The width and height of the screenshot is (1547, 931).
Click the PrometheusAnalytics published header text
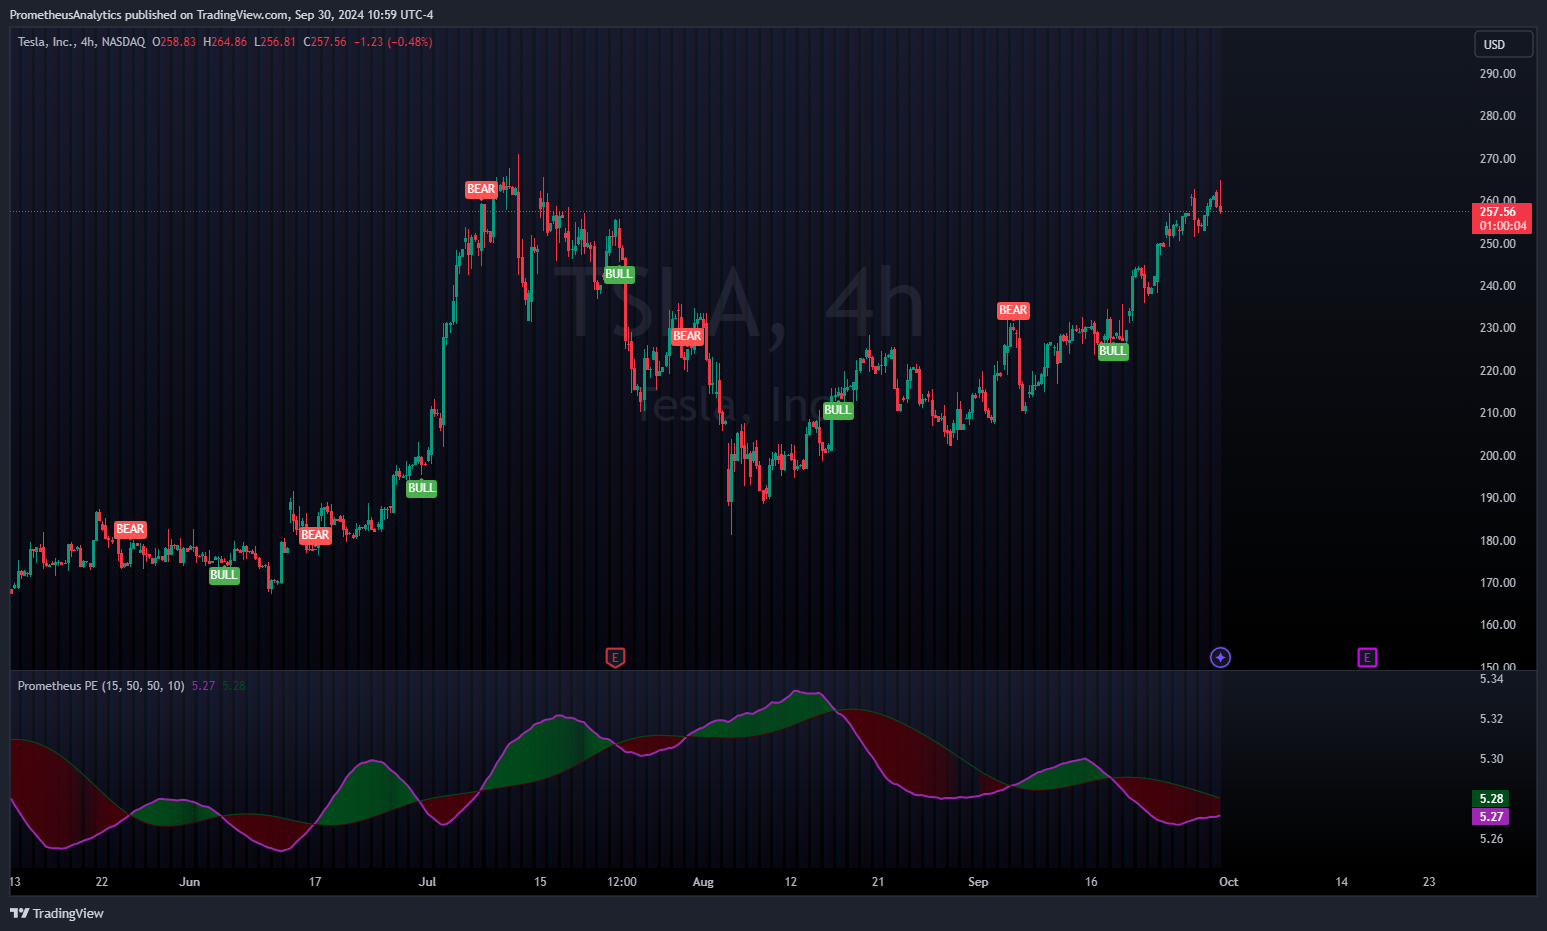tap(221, 14)
